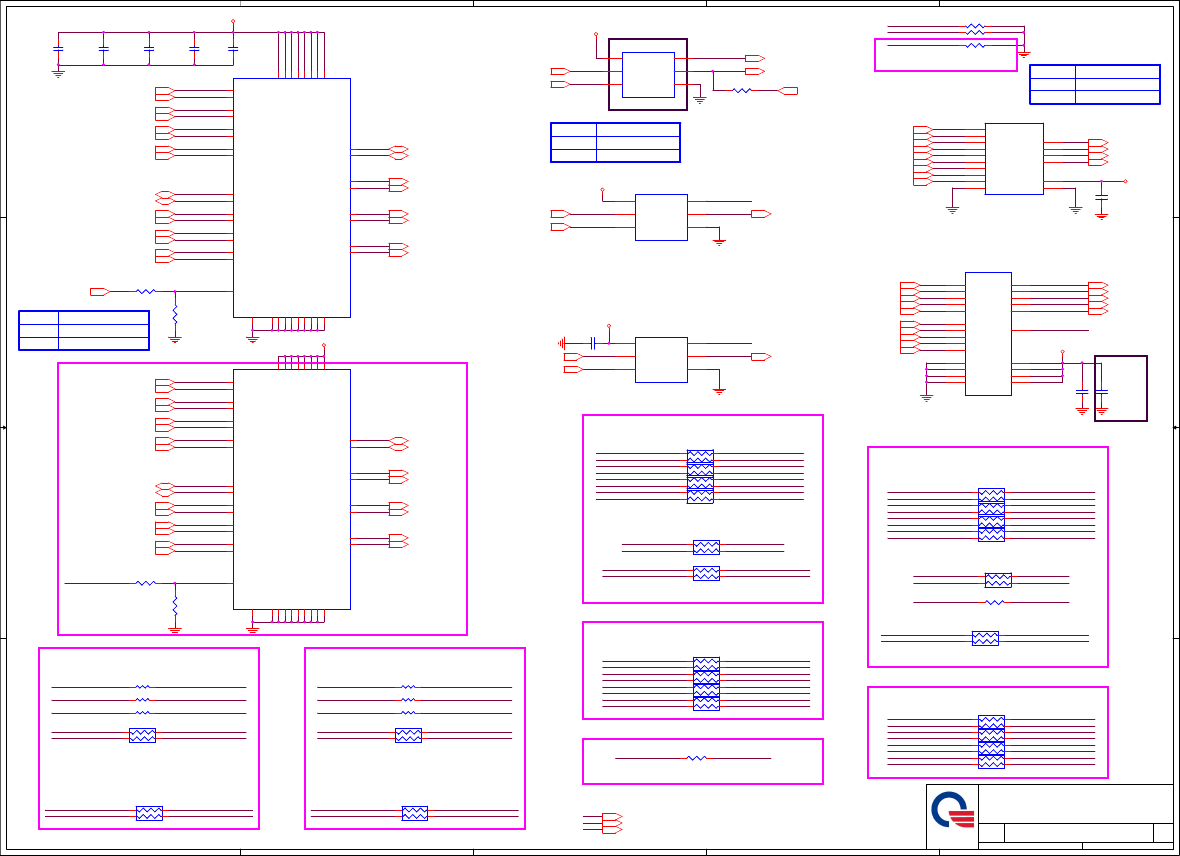Viewport: 1180px width, 856px height.
Task: Click the blue-and-red company logo in title block
Action: pyautogui.click(x=953, y=810)
